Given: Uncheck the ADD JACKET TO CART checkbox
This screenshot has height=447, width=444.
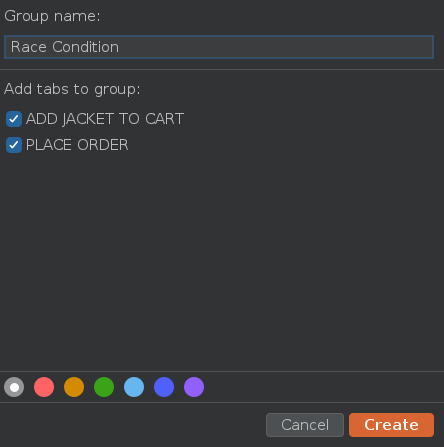Looking at the screenshot, I should point(14,119).
